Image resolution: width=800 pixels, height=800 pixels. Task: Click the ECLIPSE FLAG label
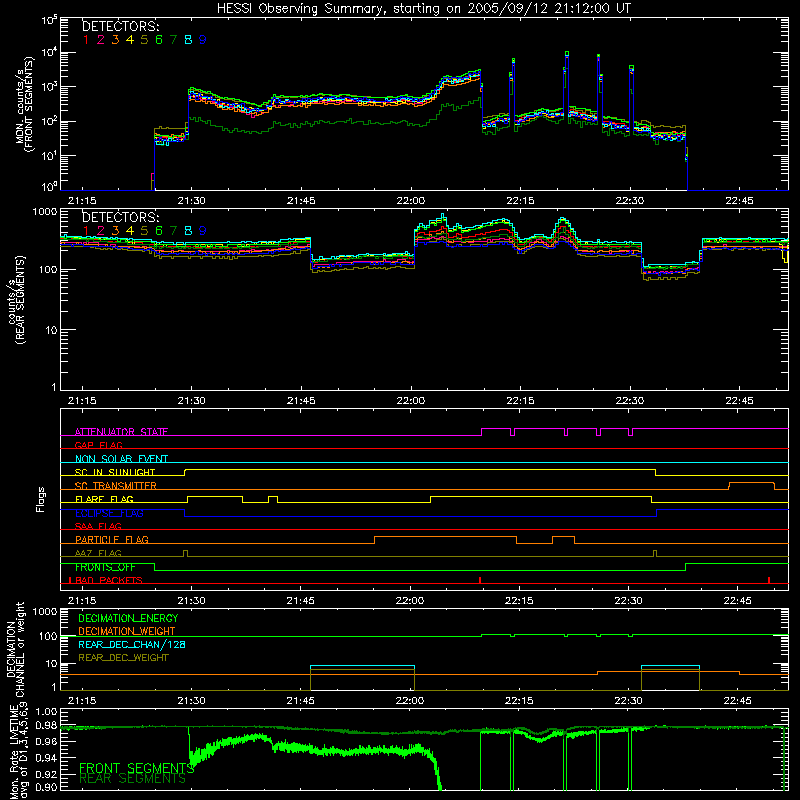point(109,513)
